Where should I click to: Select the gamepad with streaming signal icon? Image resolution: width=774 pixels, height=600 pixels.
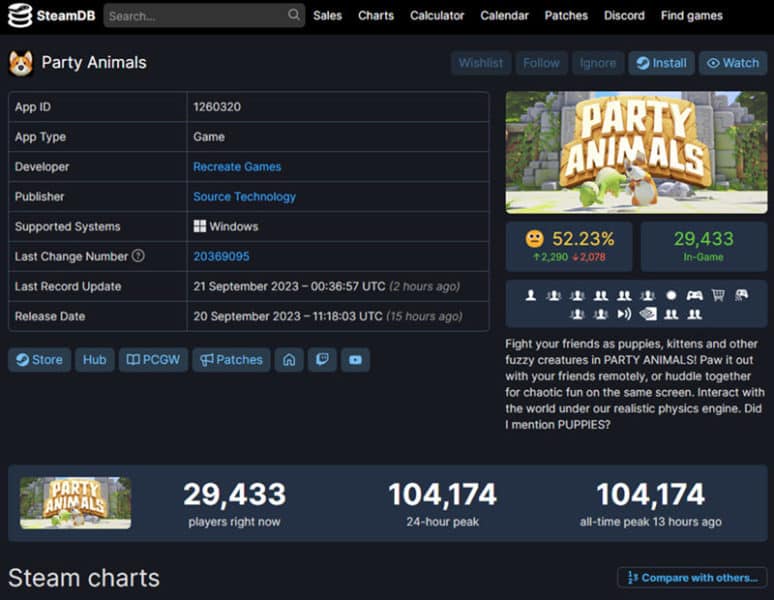click(741, 295)
